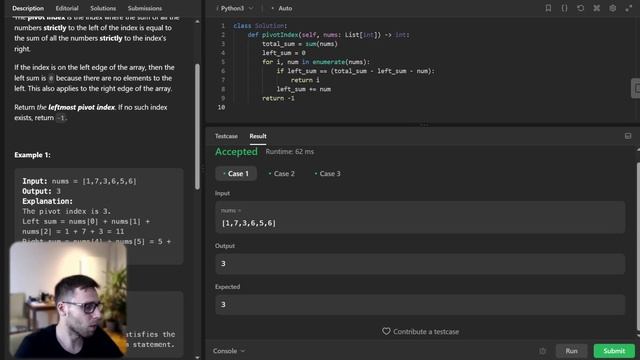Reset code with the revert icon
This screenshot has width=640, height=360.
click(580, 8)
